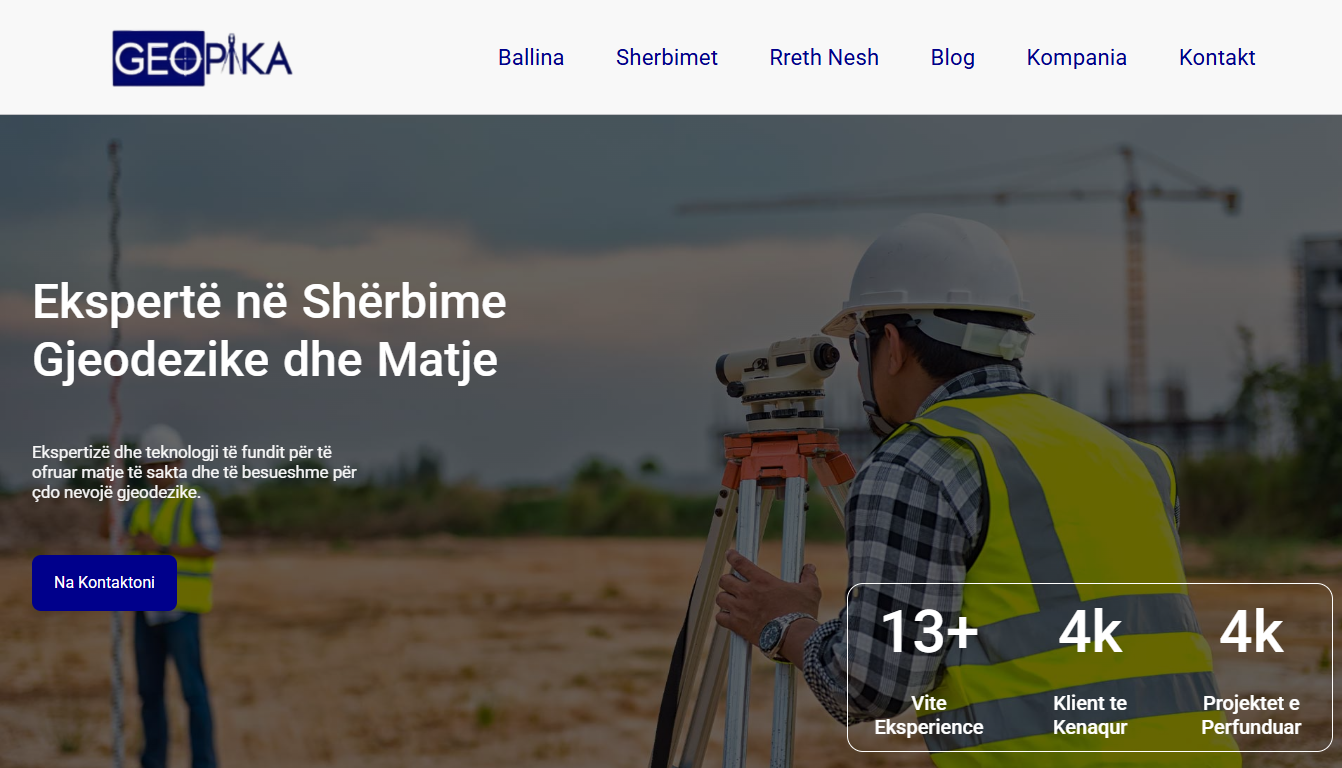
Task: Click the Vite Eksperience label
Action: (929, 715)
